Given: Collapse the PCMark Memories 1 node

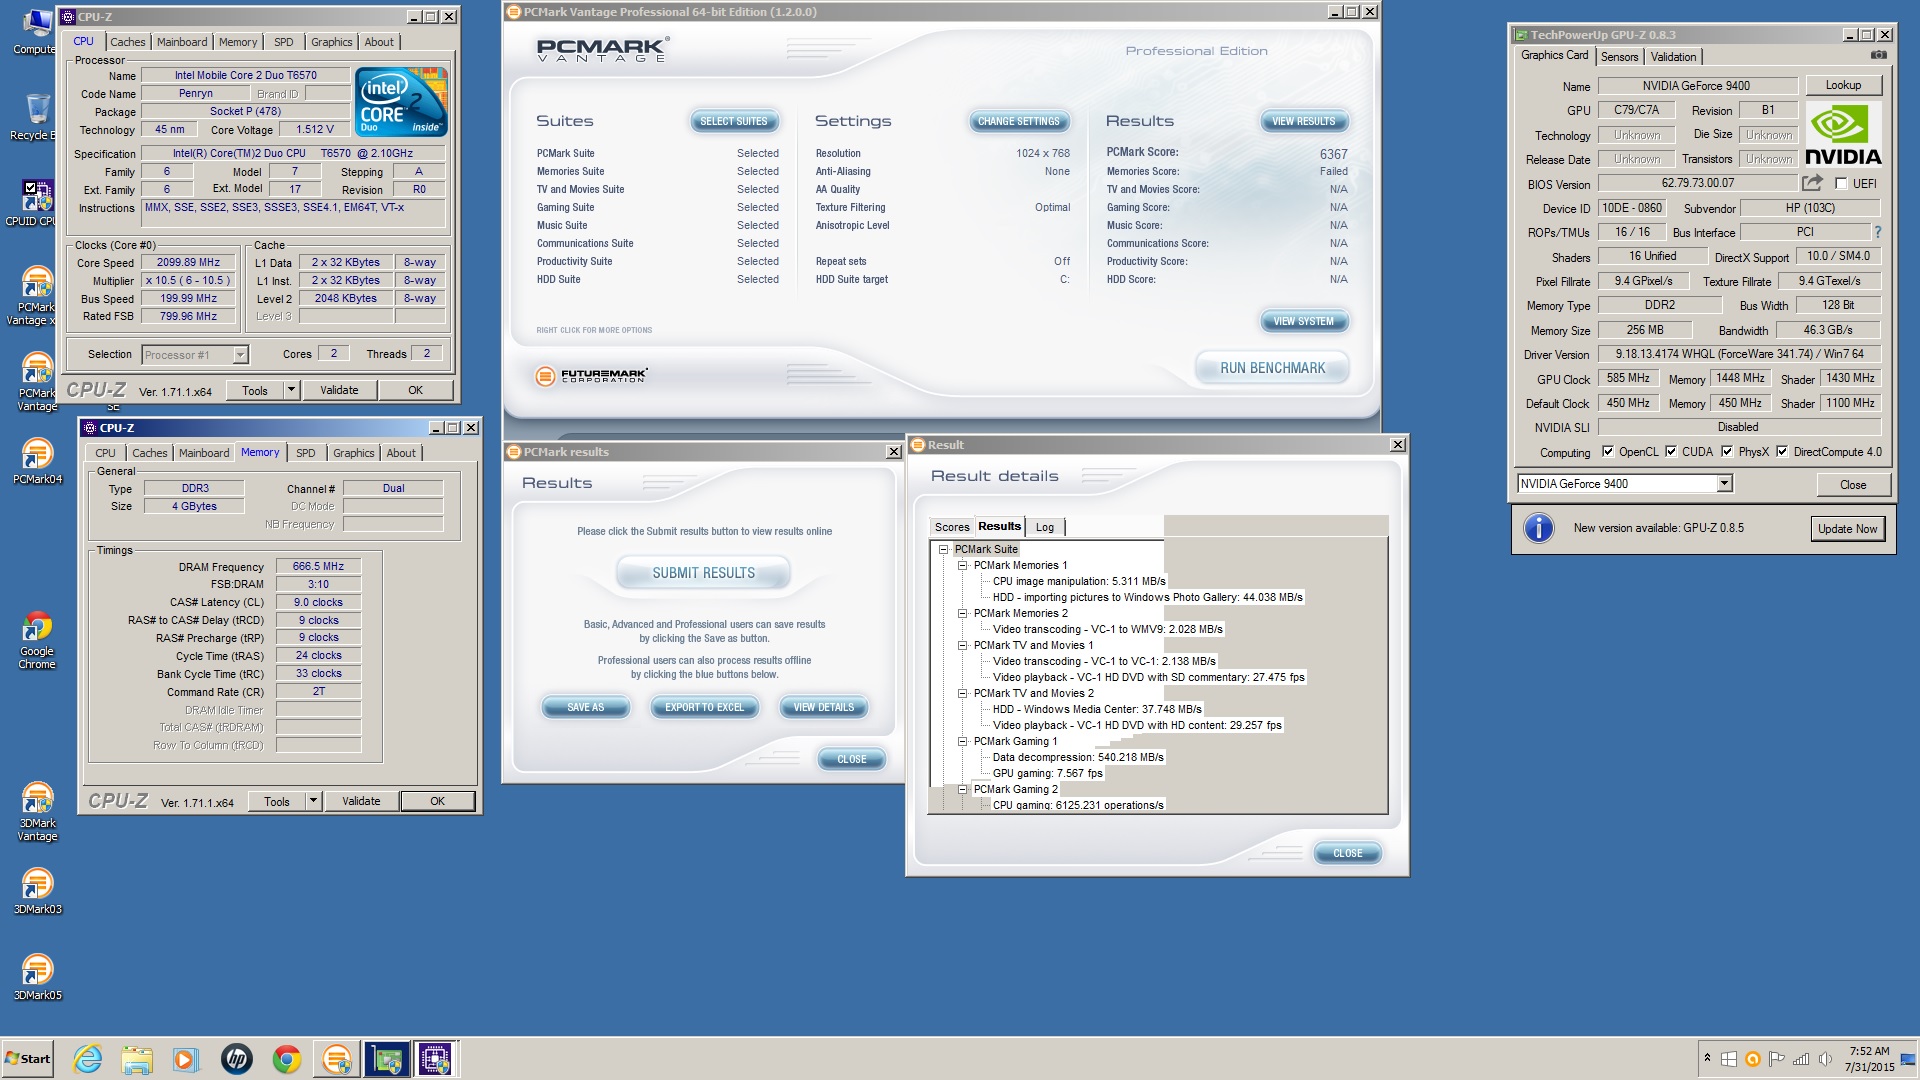Looking at the screenshot, I should pos(962,565).
